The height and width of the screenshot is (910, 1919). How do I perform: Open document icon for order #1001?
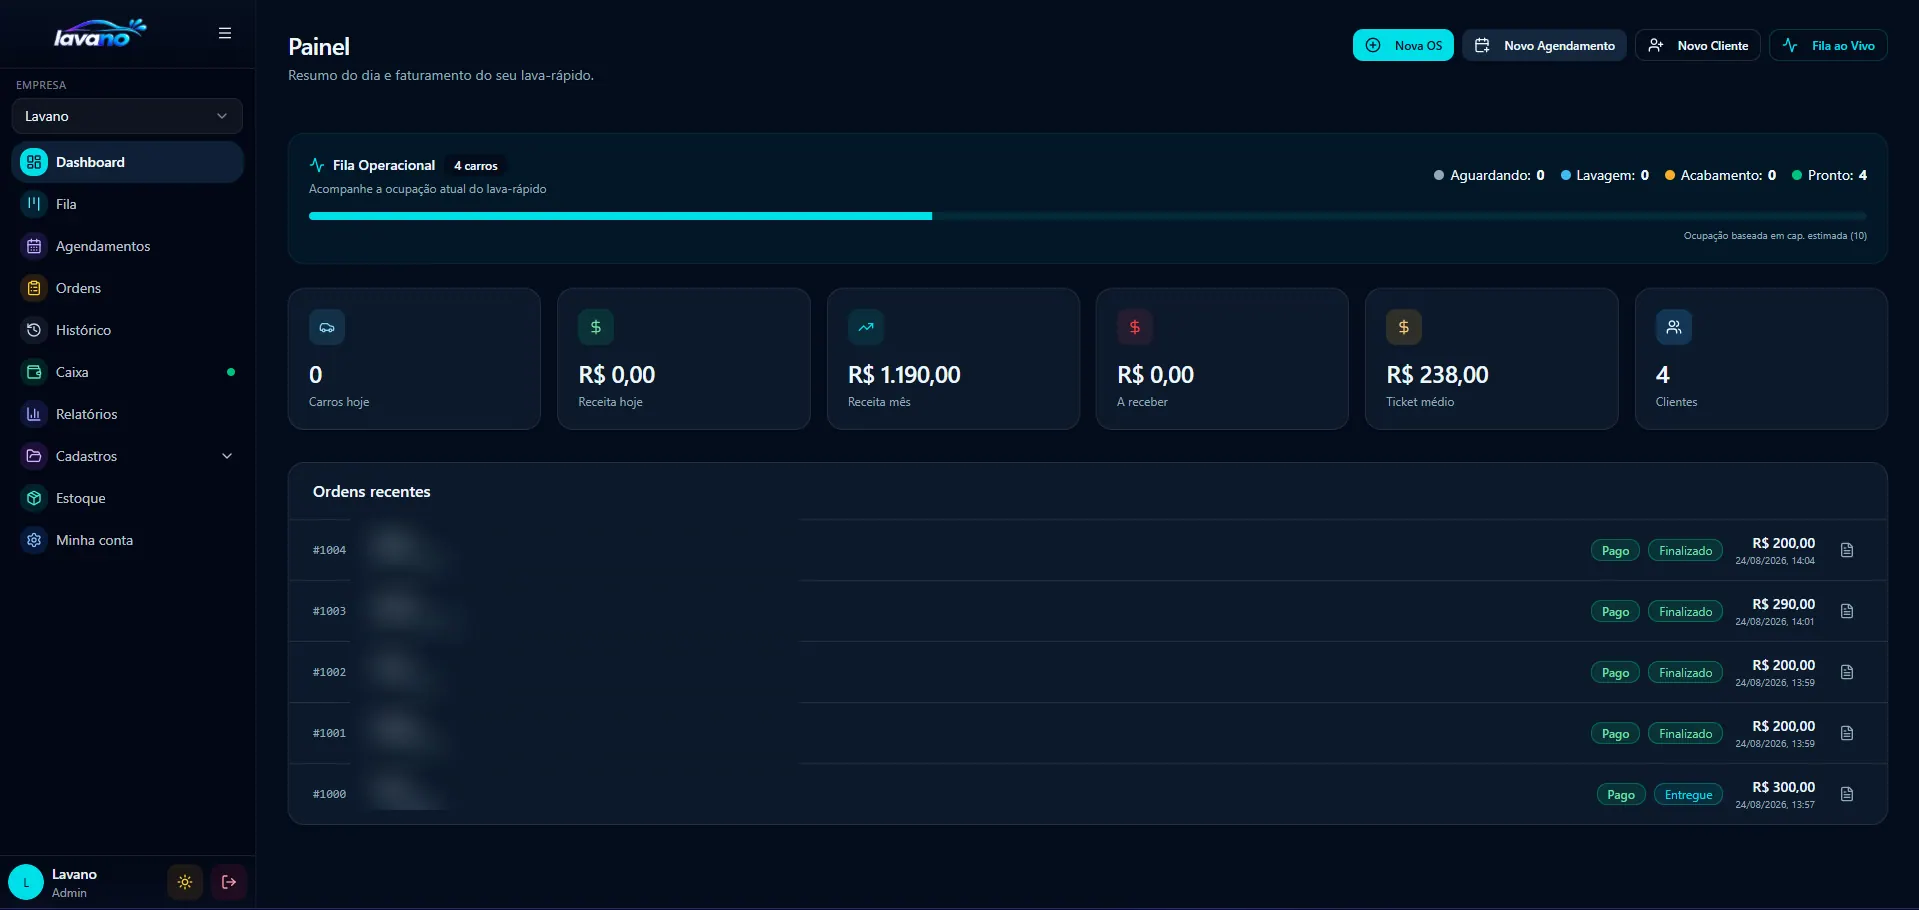pos(1847,733)
